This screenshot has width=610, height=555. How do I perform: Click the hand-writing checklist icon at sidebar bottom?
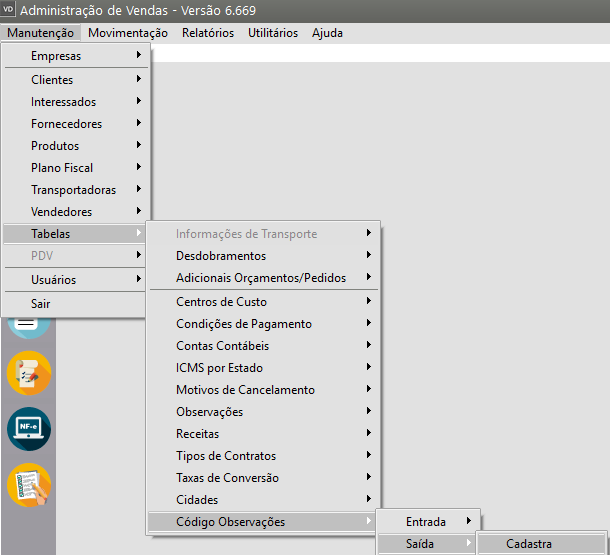[x=28, y=486]
